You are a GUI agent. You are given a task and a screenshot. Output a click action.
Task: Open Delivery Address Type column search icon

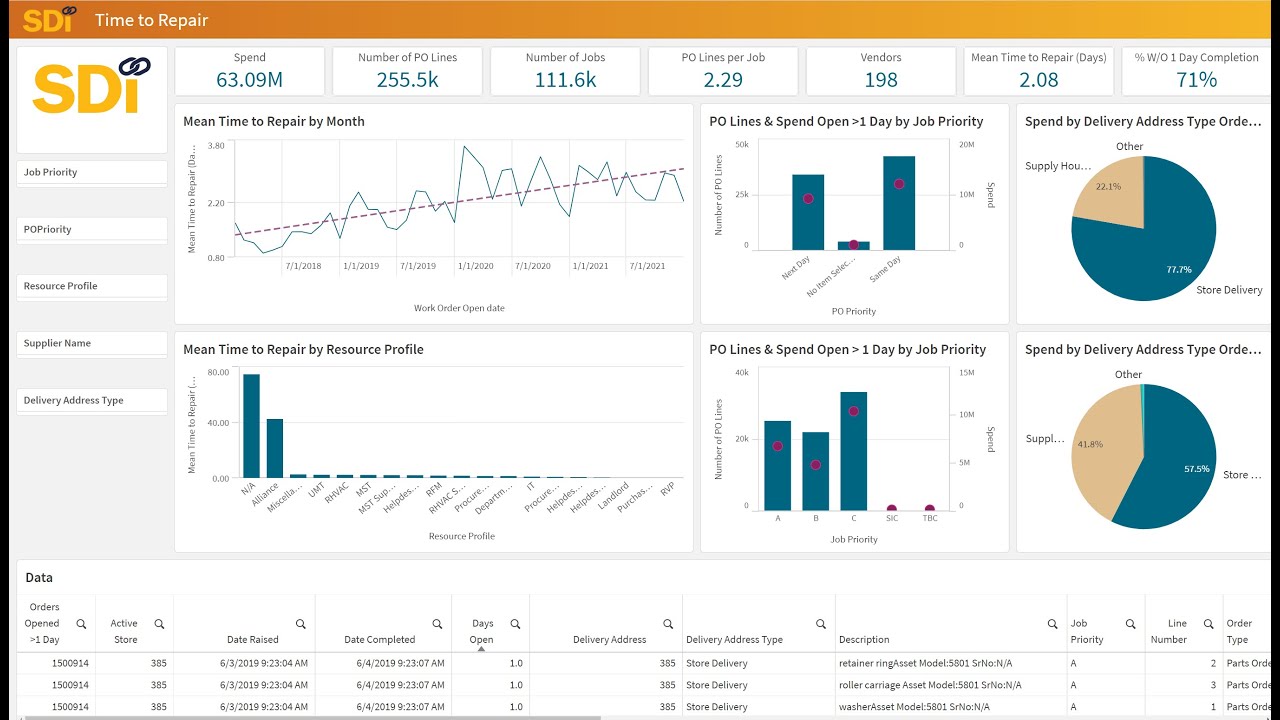(x=821, y=624)
